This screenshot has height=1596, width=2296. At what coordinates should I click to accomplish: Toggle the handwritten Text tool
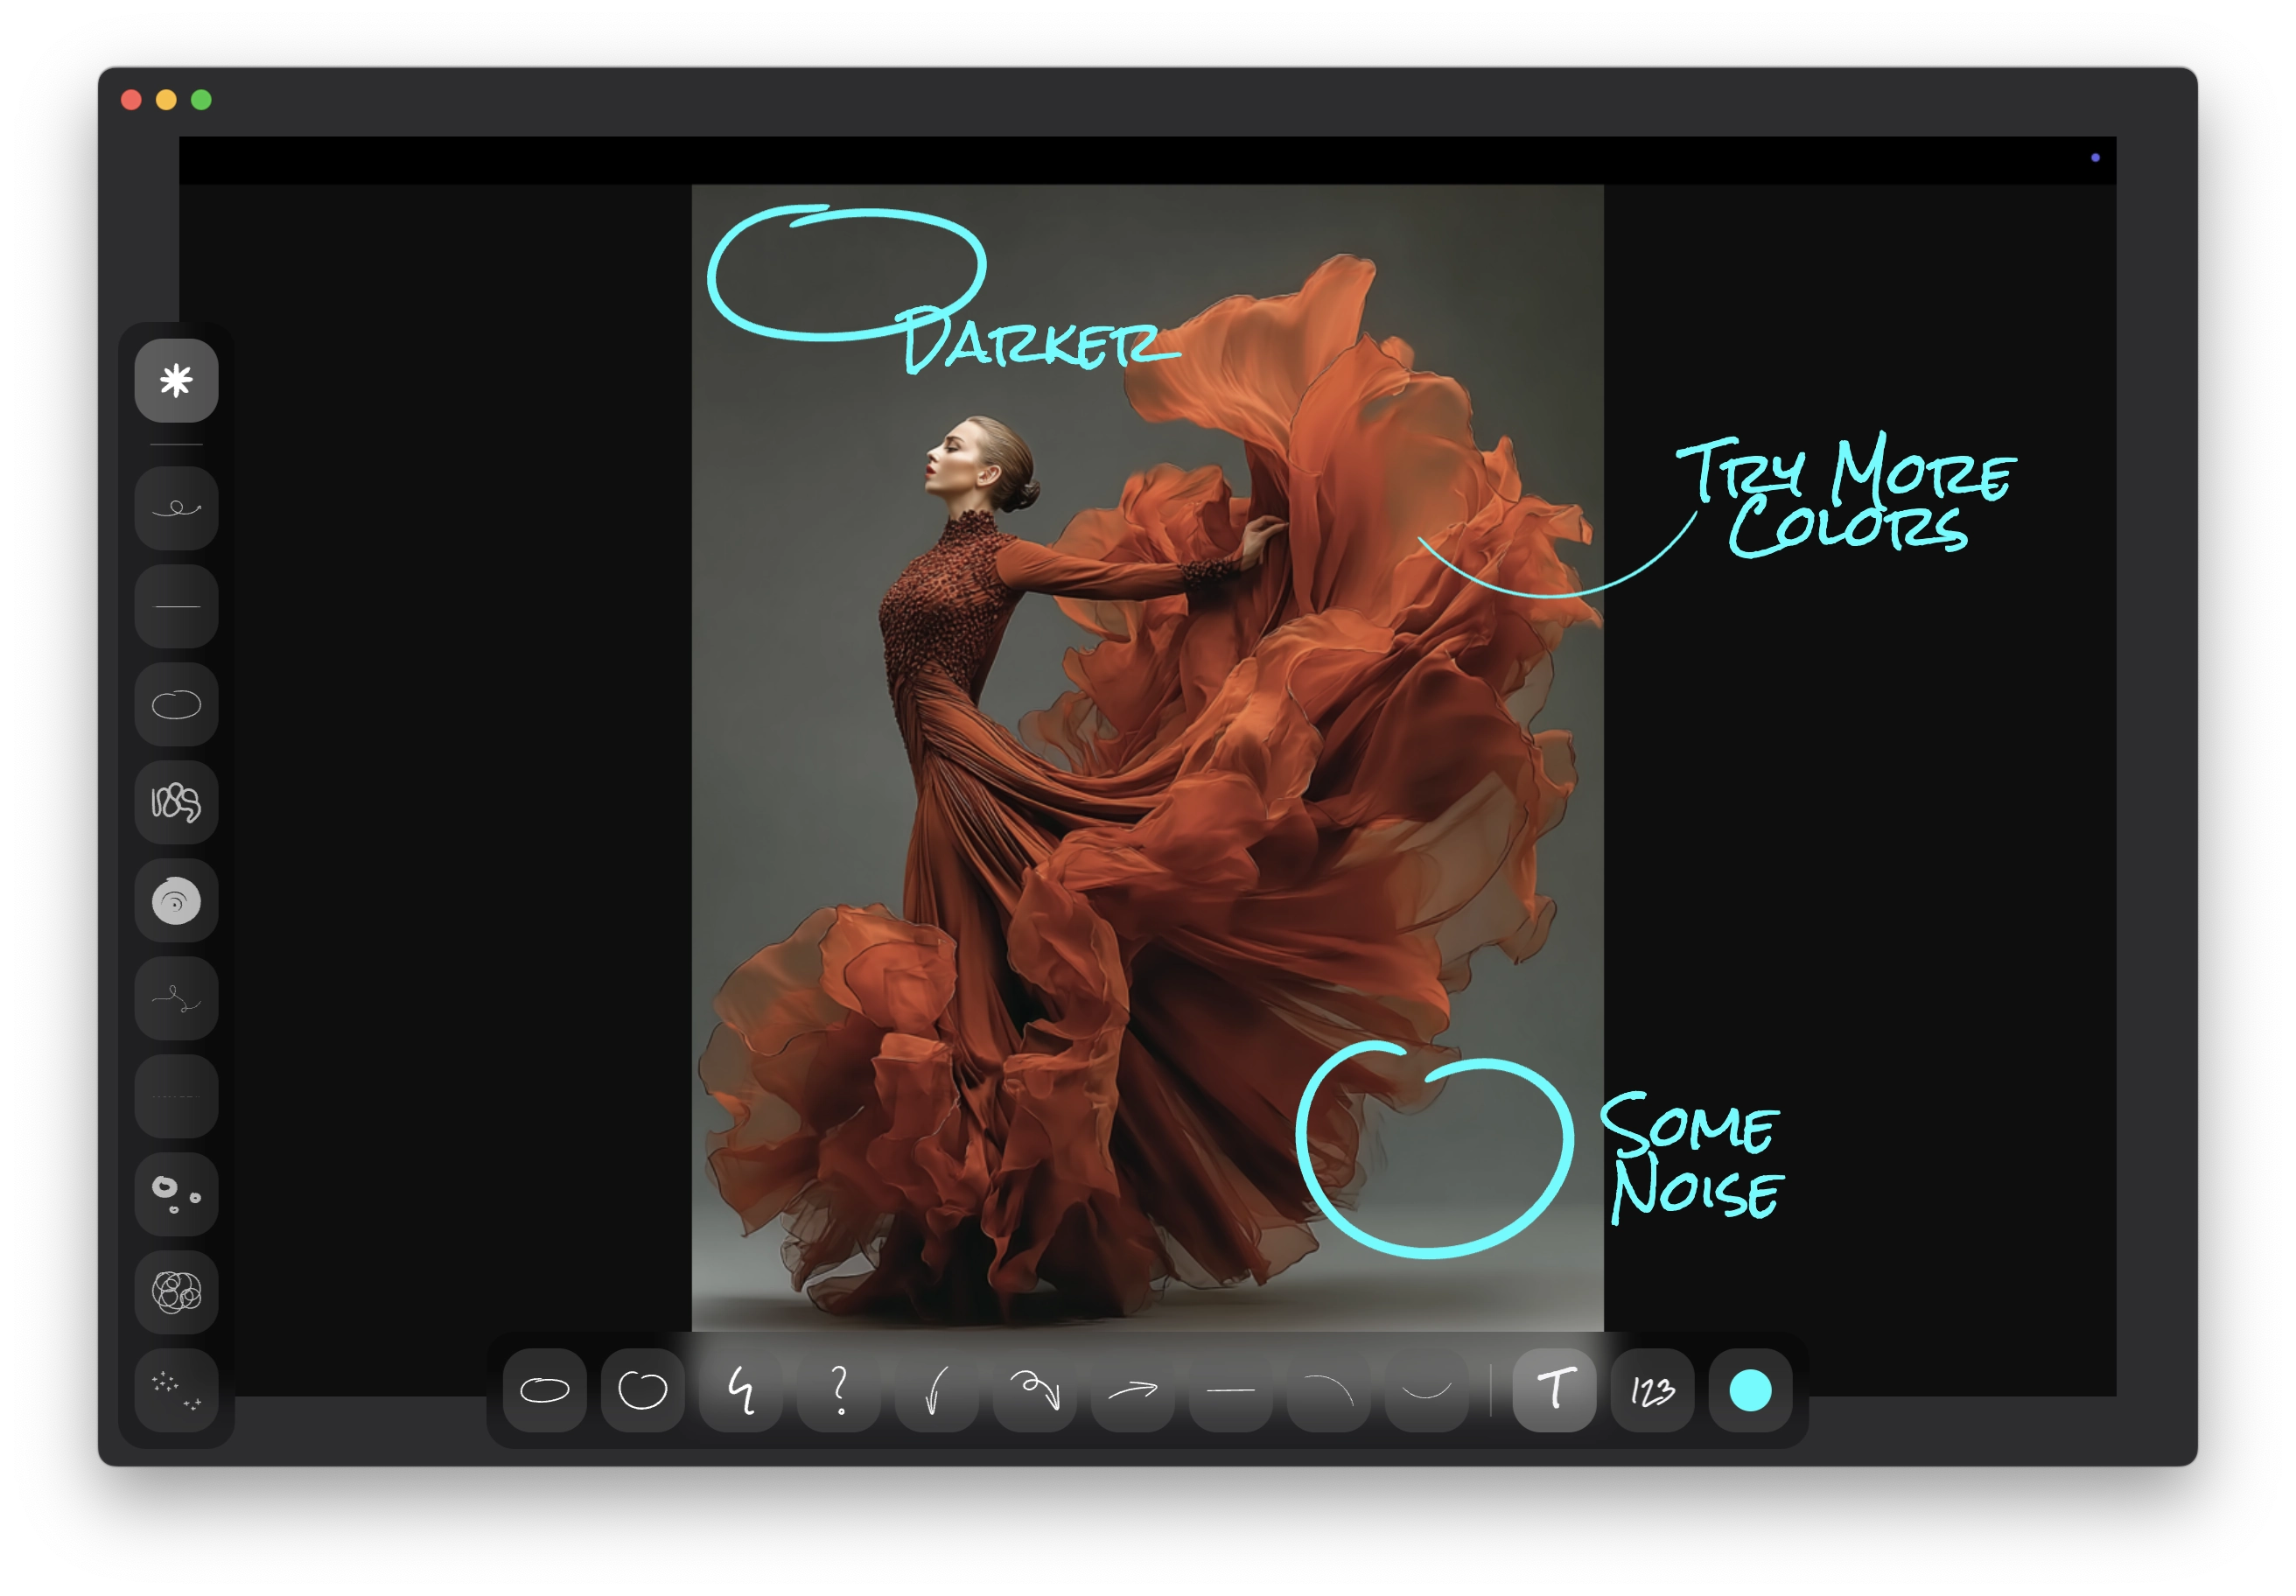[1554, 1390]
